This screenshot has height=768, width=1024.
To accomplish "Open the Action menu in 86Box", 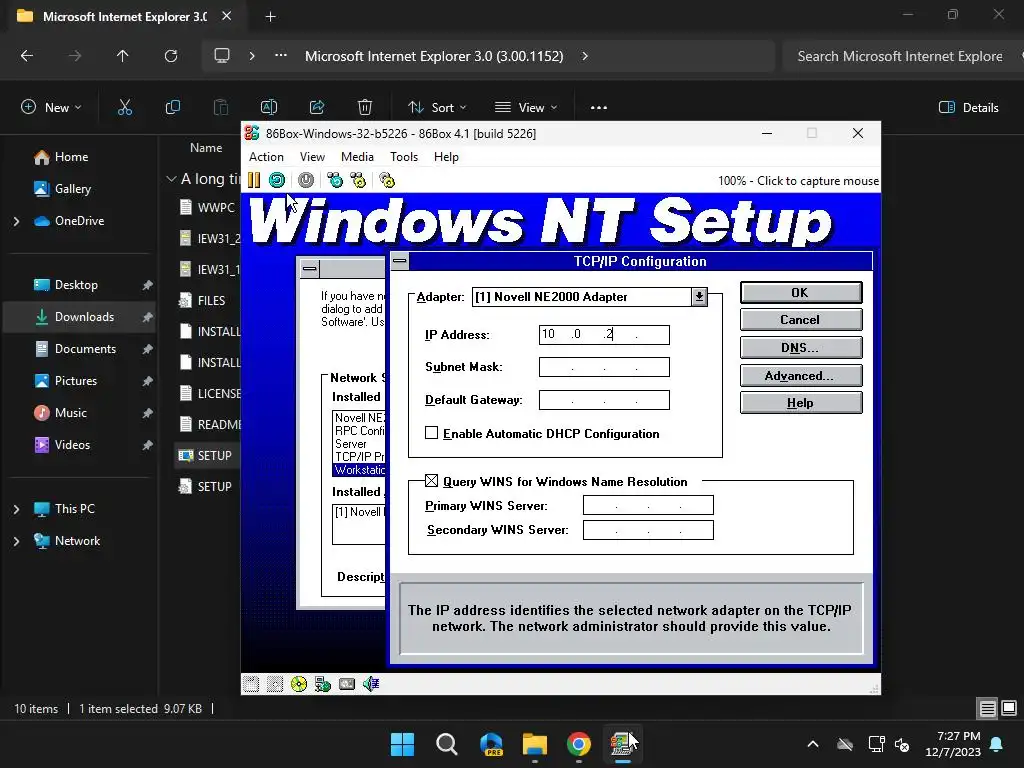I will [x=266, y=157].
